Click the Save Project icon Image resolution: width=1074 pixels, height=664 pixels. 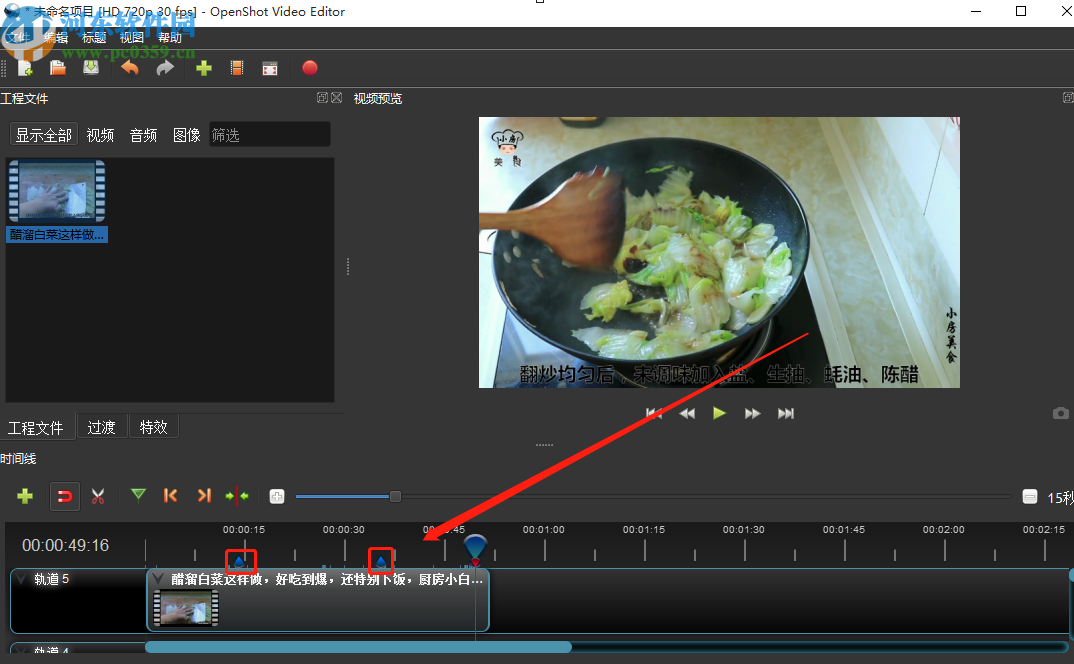click(x=91, y=68)
